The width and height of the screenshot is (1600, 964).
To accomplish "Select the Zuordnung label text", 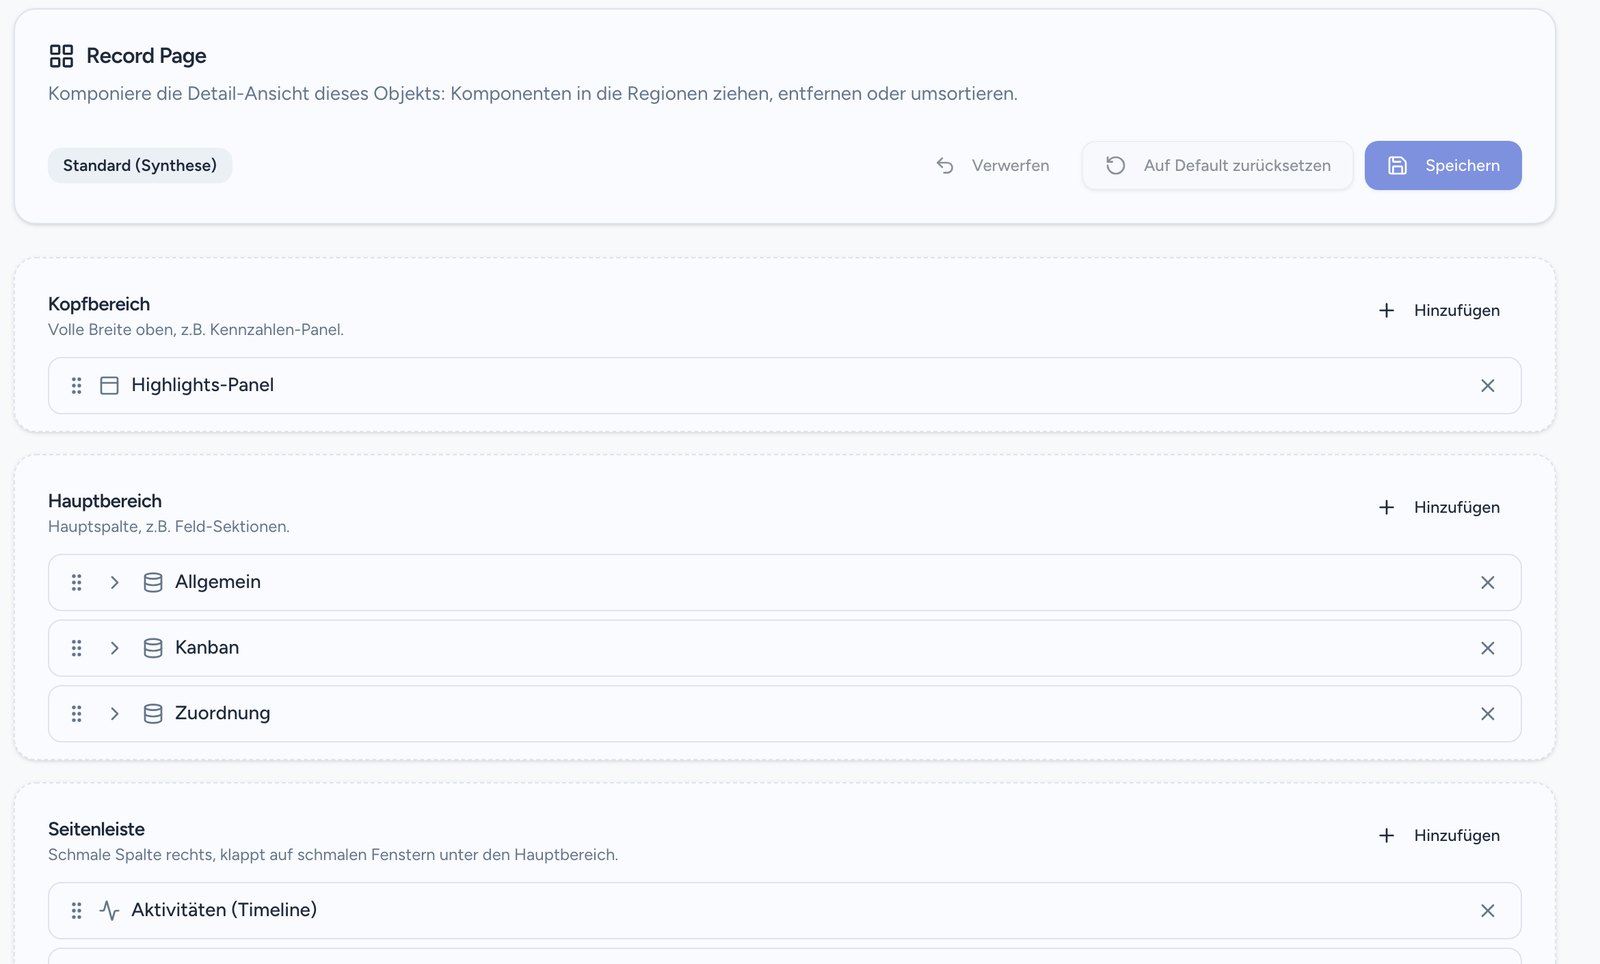I will pyautogui.click(x=223, y=713).
